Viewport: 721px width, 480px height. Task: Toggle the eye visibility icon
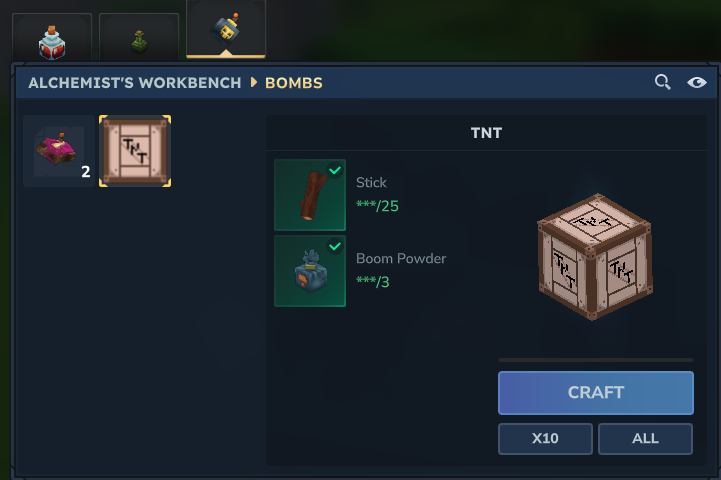[x=697, y=82]
